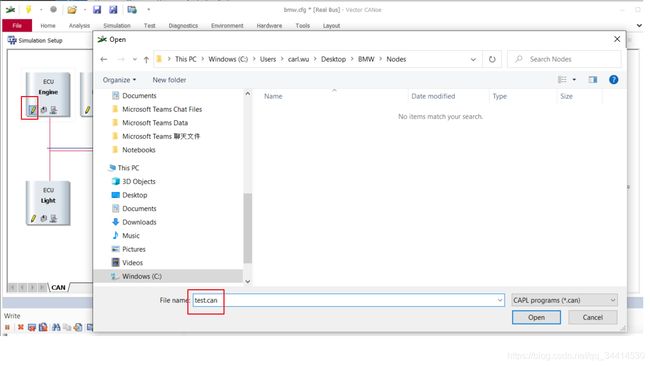Click the red X clear icon in Write toolbar
Image resolution: width=650 pixels, height=366 pixels.
[x=21, y=327]
